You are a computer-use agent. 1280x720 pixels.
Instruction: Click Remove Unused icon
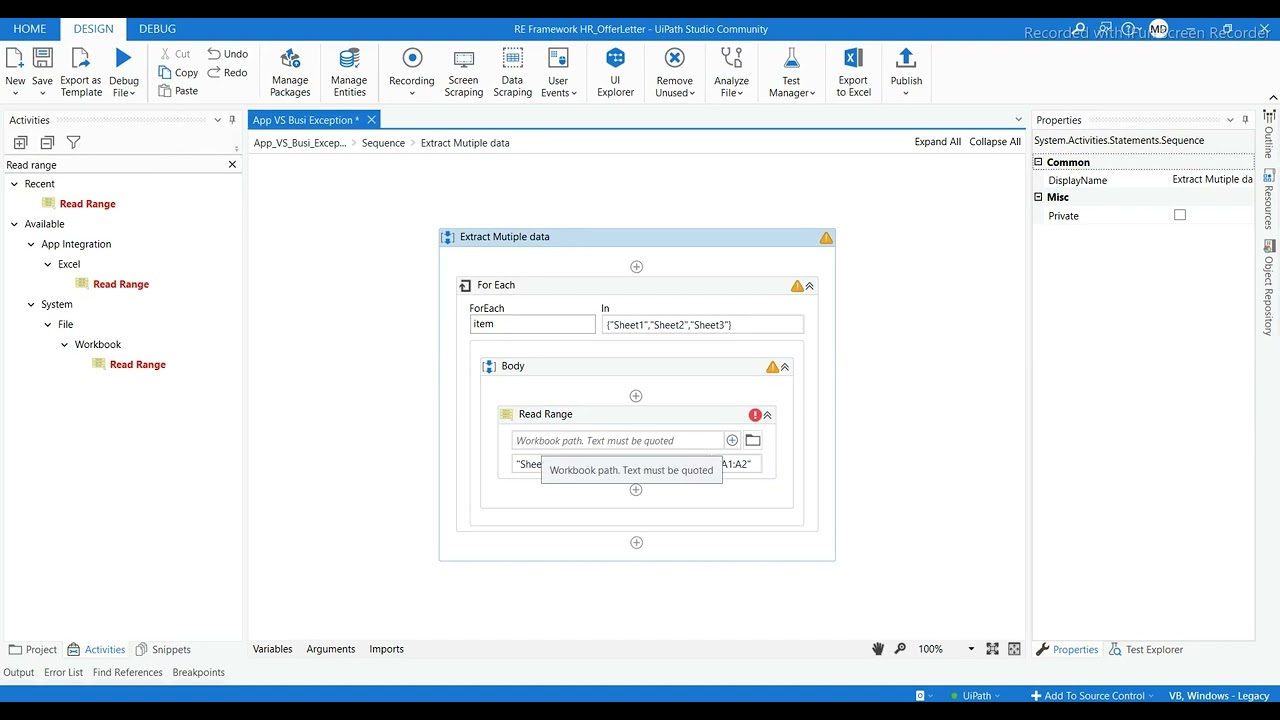click(675, 58)
